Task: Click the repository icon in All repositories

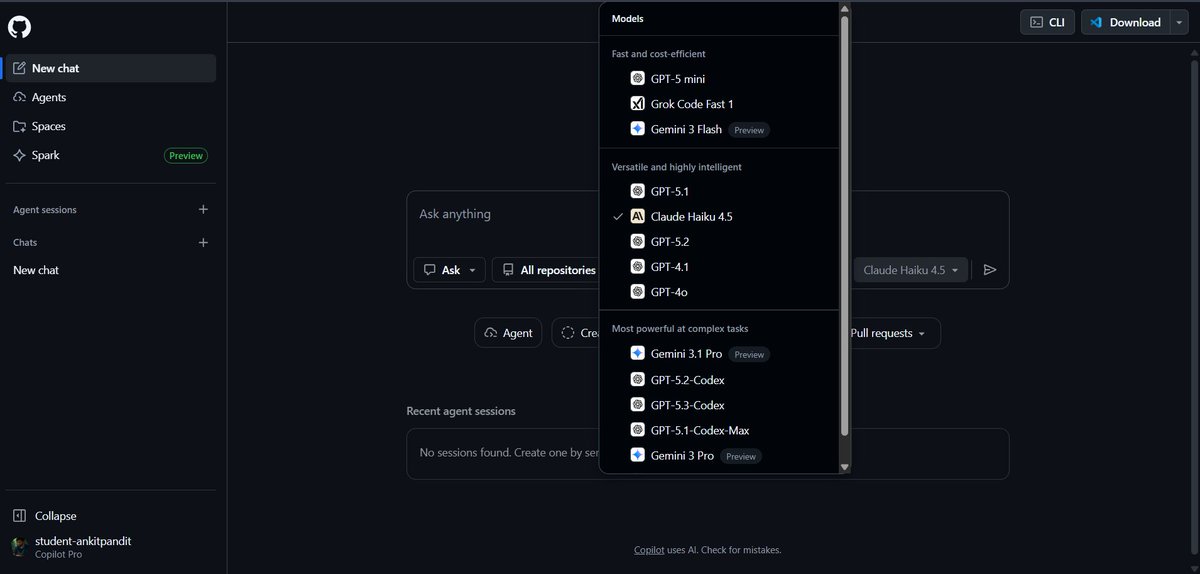Action: pyautogui.click(x=509, y=270)
